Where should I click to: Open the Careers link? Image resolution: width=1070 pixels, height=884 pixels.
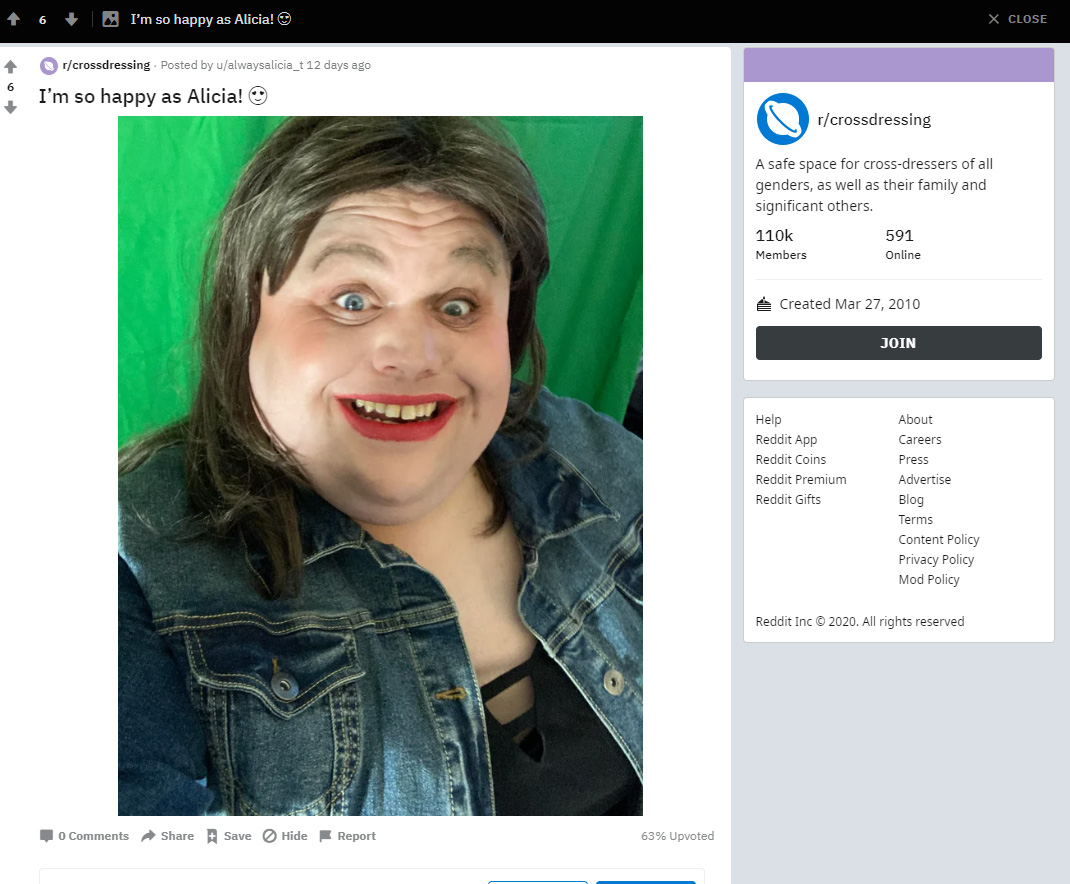(919, 440)
